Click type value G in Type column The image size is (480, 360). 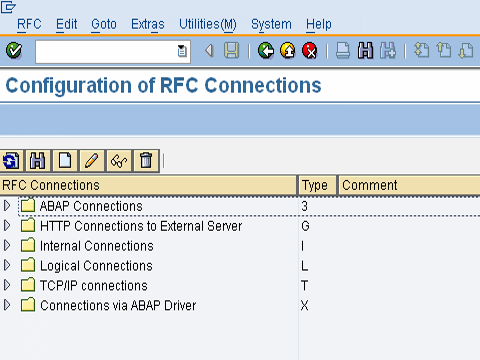pyautogui.click(x=305, y=226)
